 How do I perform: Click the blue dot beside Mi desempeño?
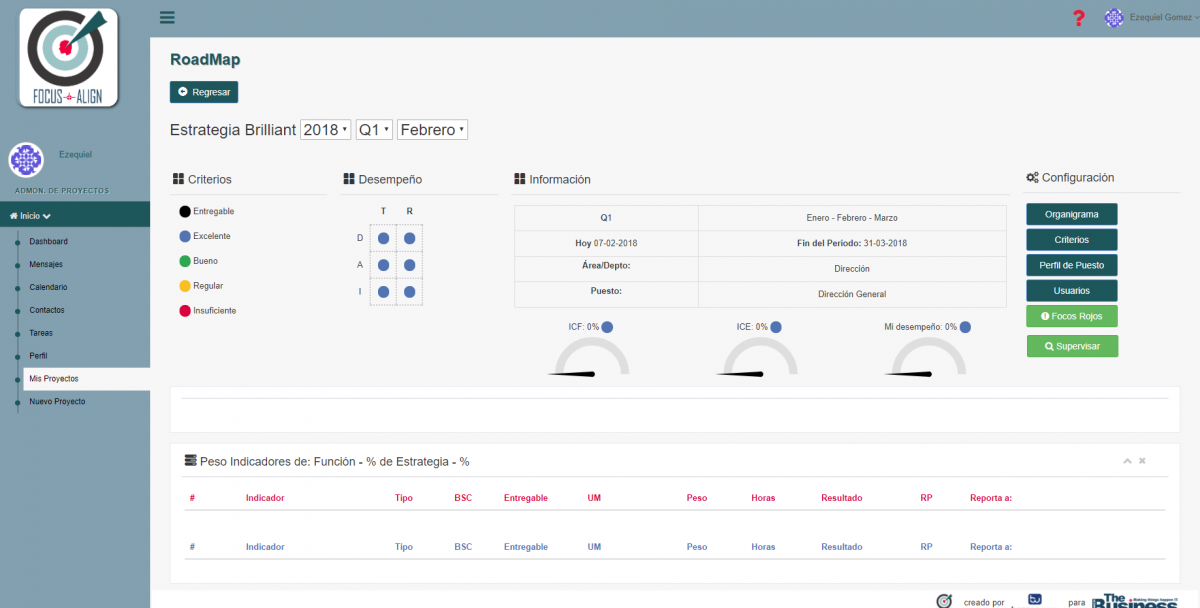click(965, 327)
